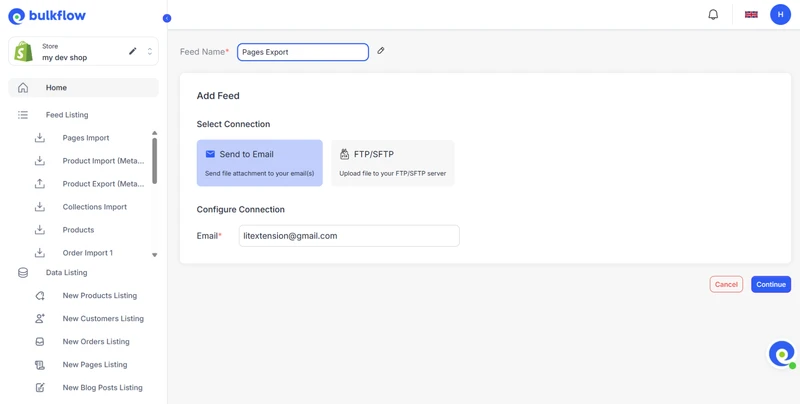Viewport: 800px width, 404px height.
Task: Click the Home house icon
Action: pos(23,88)
